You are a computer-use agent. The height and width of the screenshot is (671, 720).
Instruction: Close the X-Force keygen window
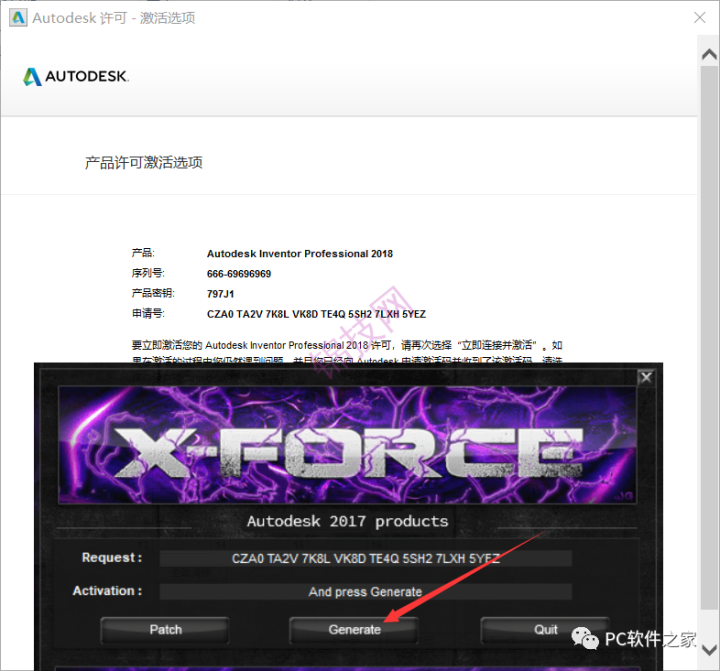pos(646,378)
